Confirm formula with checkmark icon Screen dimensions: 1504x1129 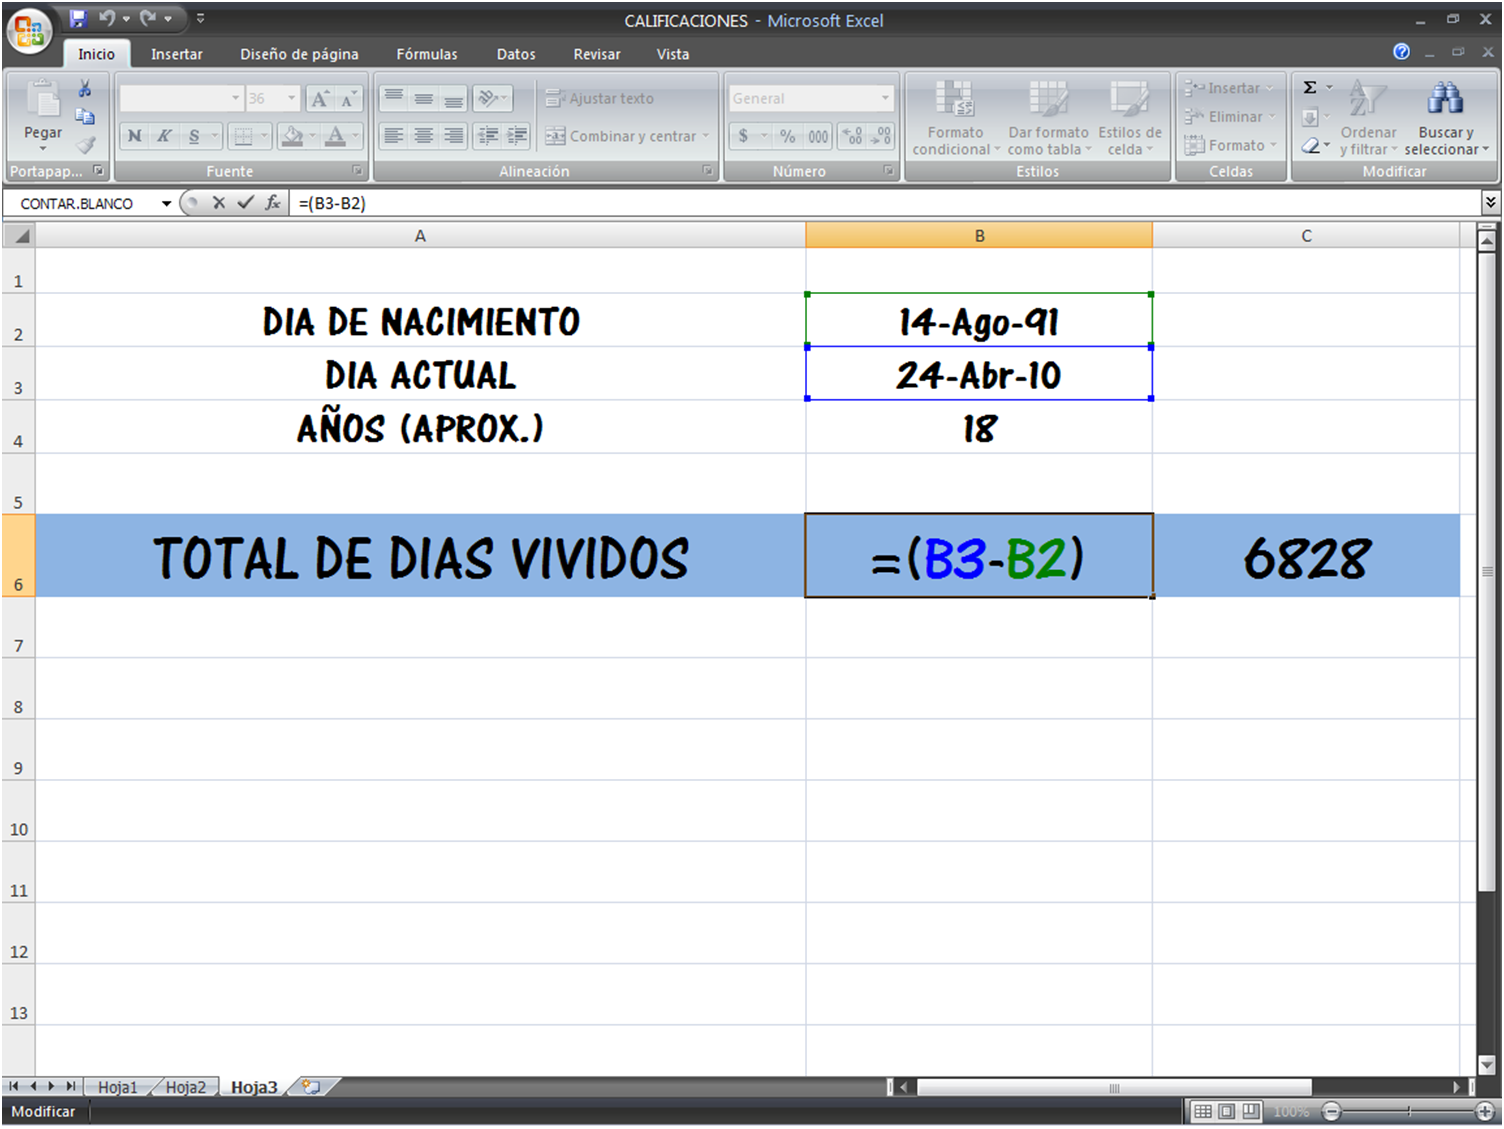point(245,203)
